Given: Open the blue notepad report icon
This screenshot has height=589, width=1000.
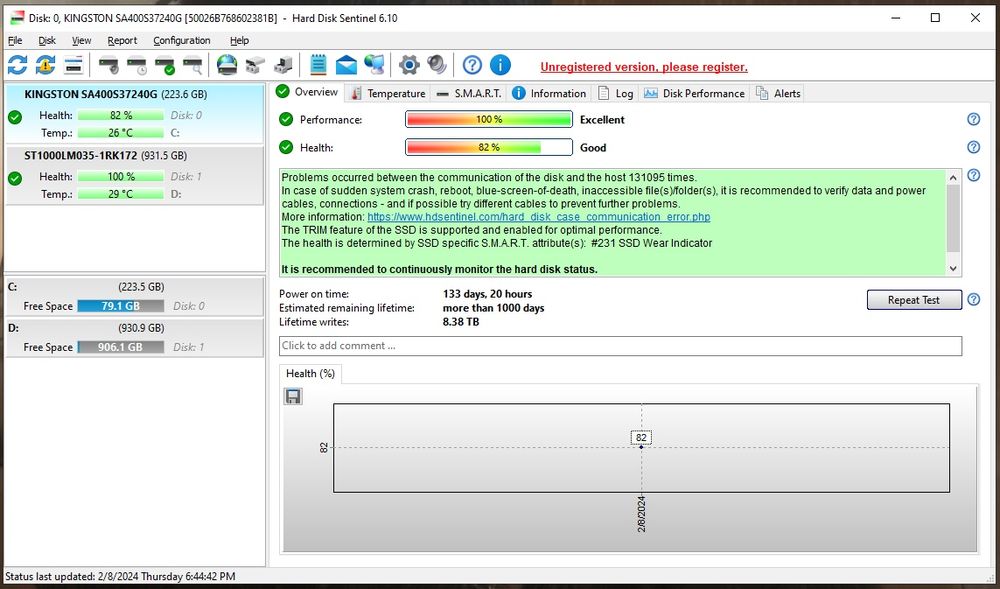Looking at the screenshot, I should [318, 65].
